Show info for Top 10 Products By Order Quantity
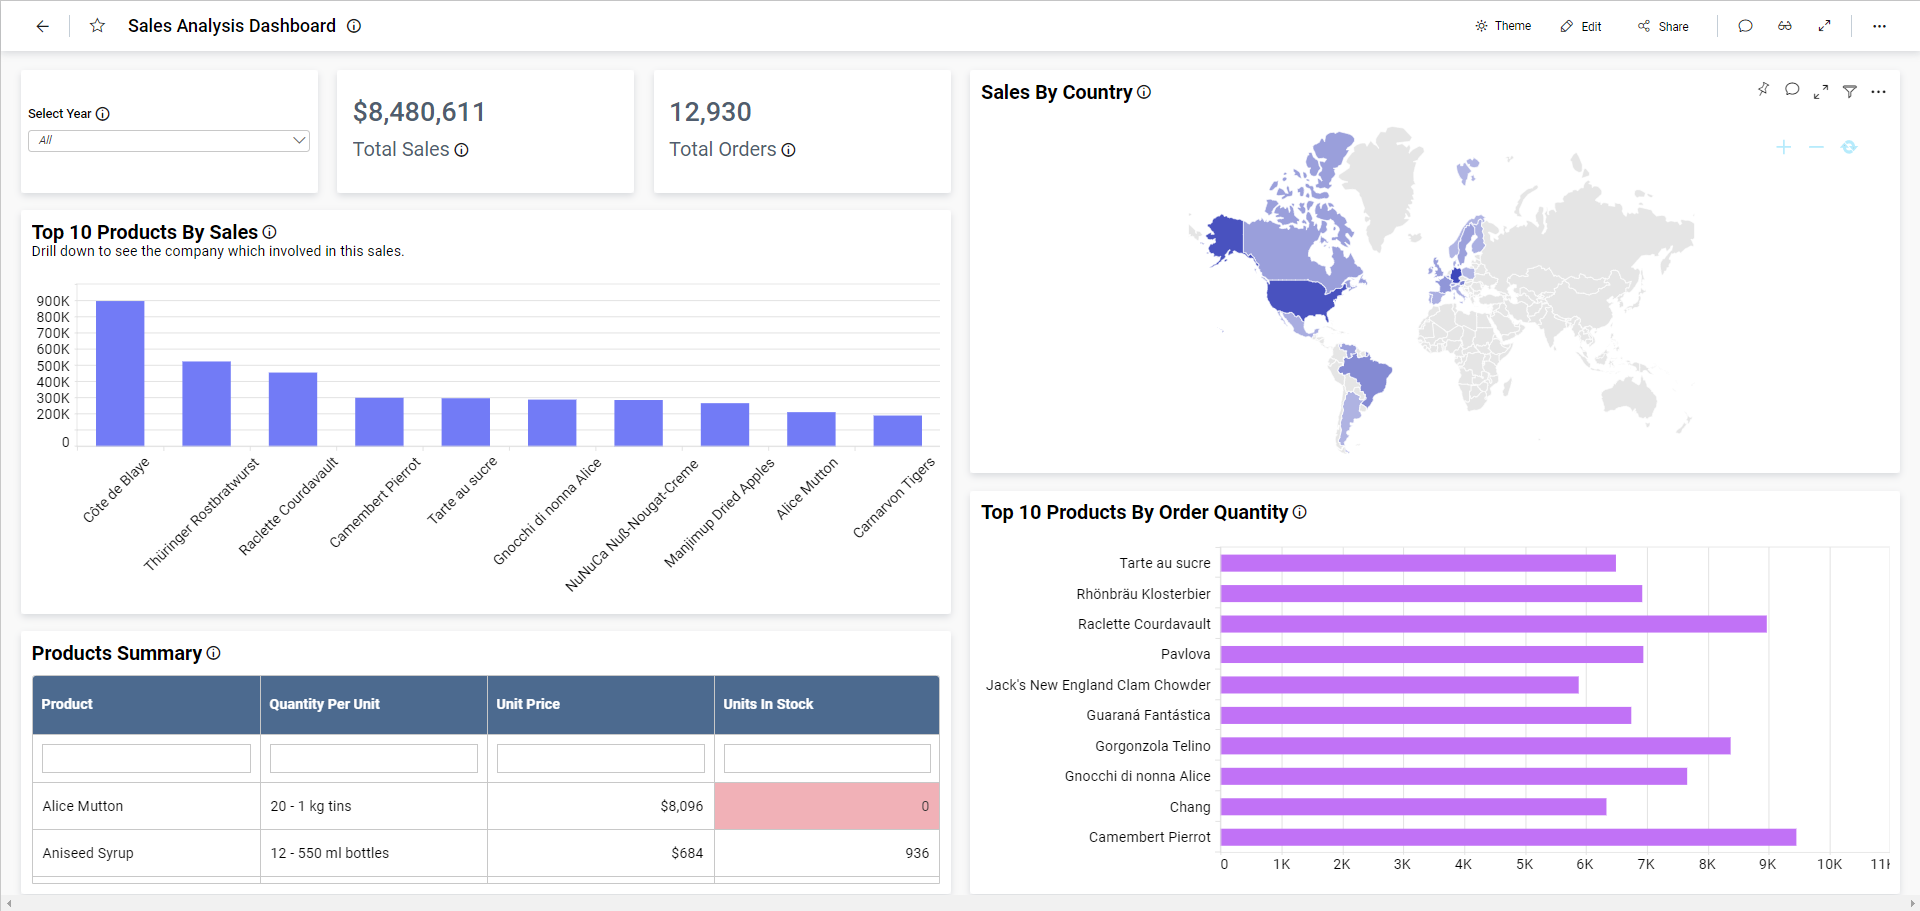 tap(1299, 512)
